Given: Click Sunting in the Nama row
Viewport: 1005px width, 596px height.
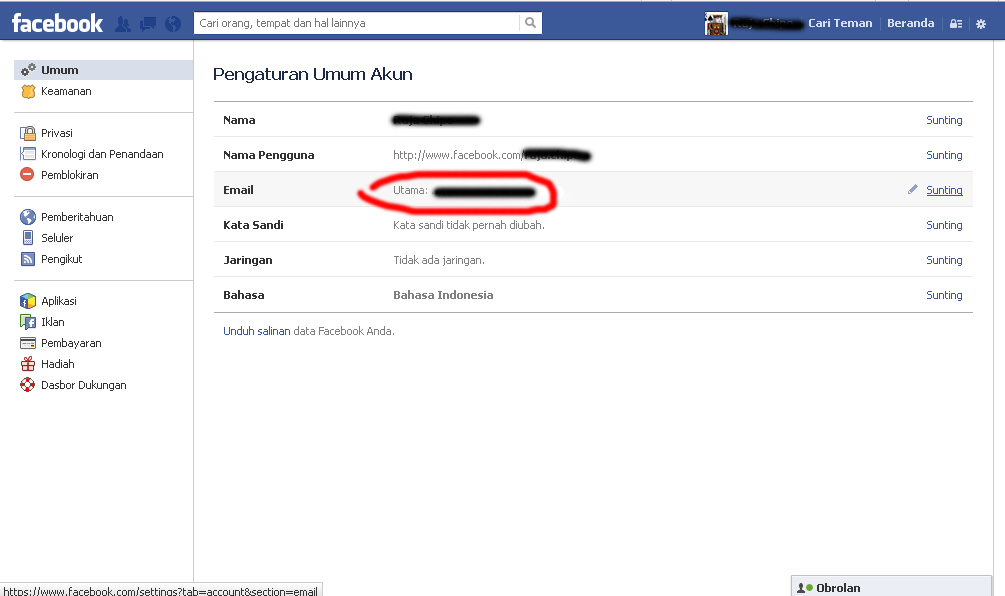Looking at the screenshot, I should [x=944, y=120].
